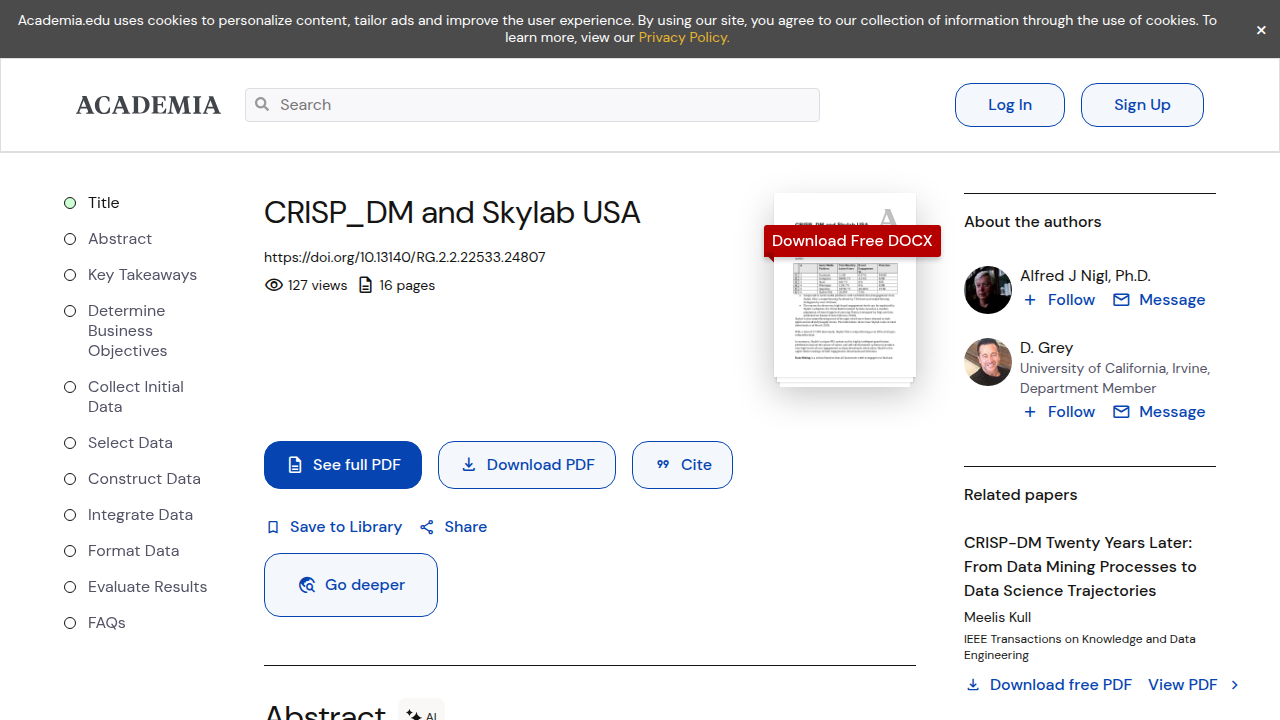This screenshot has width=1280, height=720.
Task: Select the Abstract outline bullet circle
Action: pyautogui.click(x=70, y=239)
